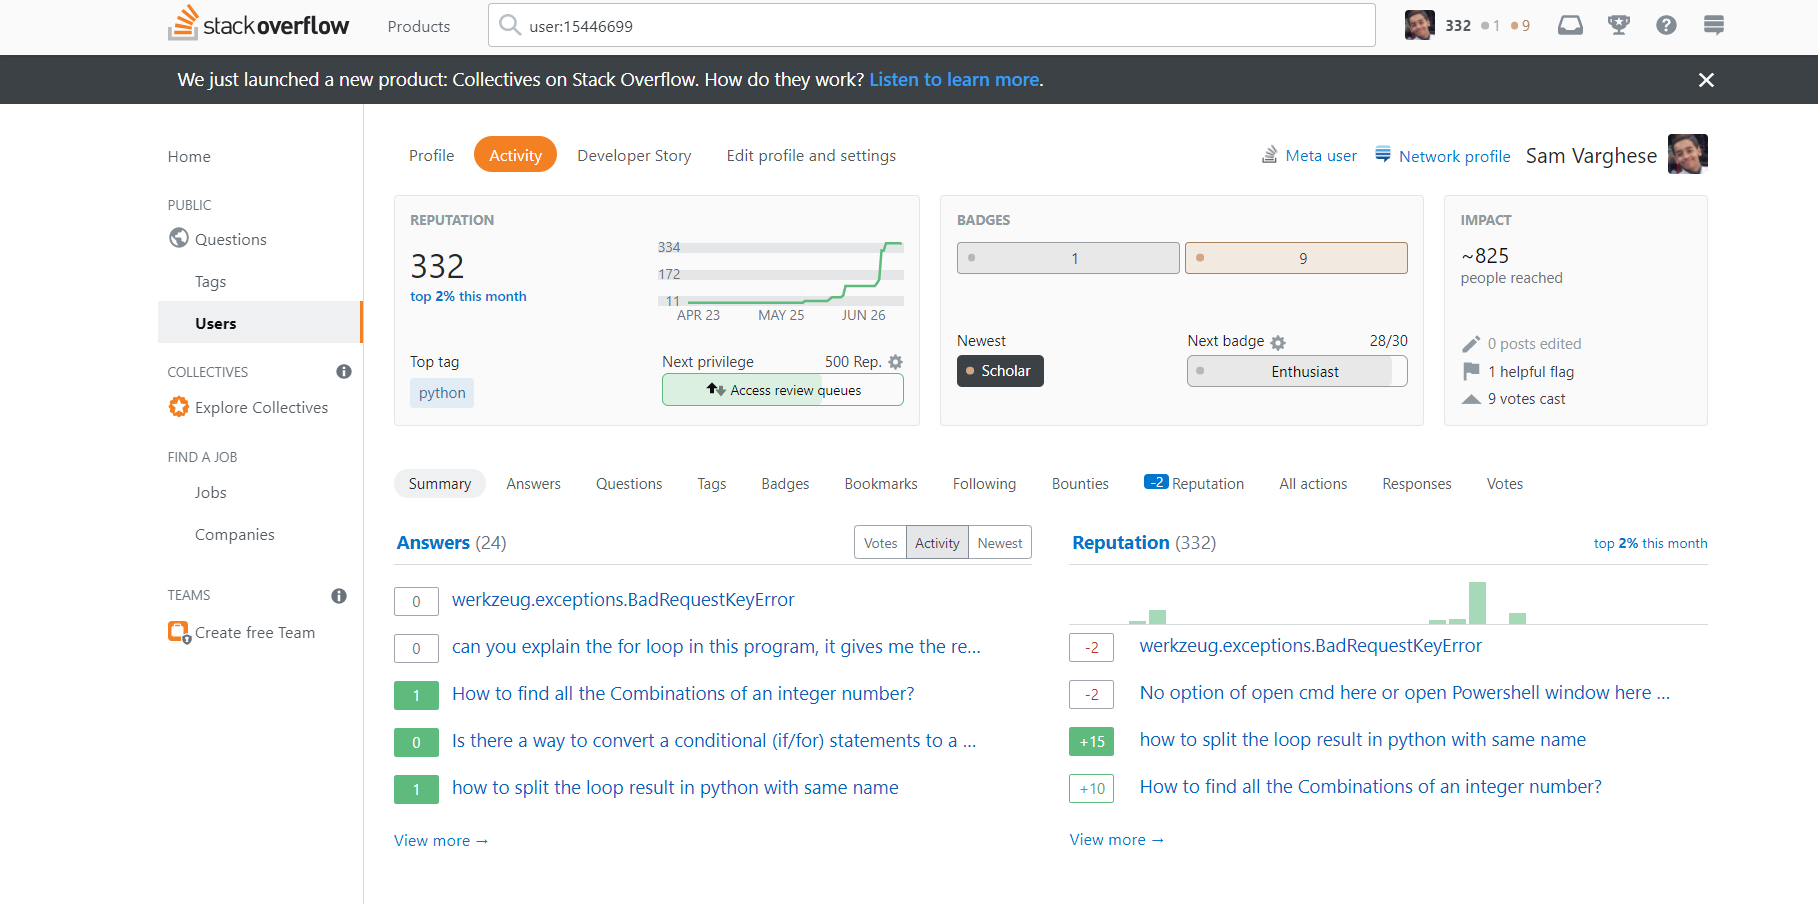Close the Collectives announcement banner
The image size is (1818, 904).
pos(1706,80)
